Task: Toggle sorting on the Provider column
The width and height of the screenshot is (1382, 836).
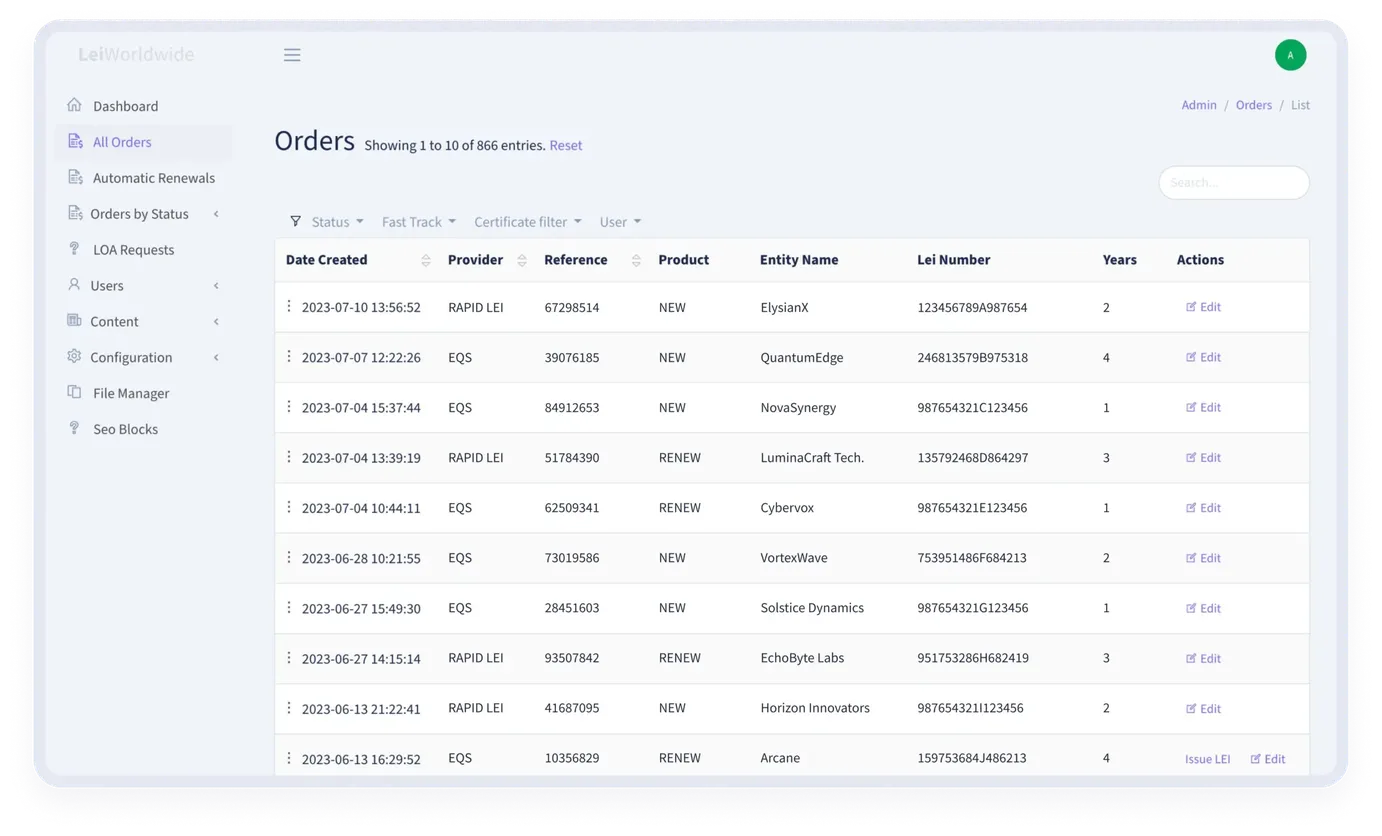Action: point(522,260)
